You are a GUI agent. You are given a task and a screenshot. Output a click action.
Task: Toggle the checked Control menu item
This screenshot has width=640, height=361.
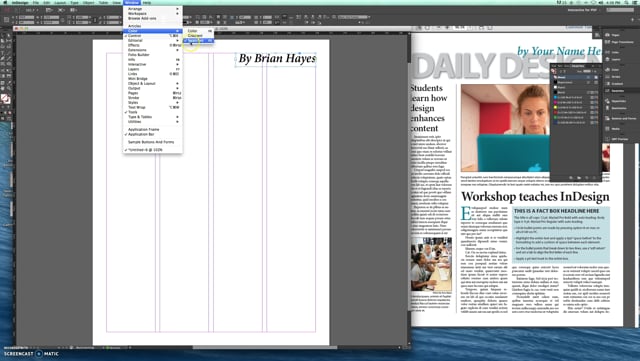pyautogui.click(x=153, y=36)
